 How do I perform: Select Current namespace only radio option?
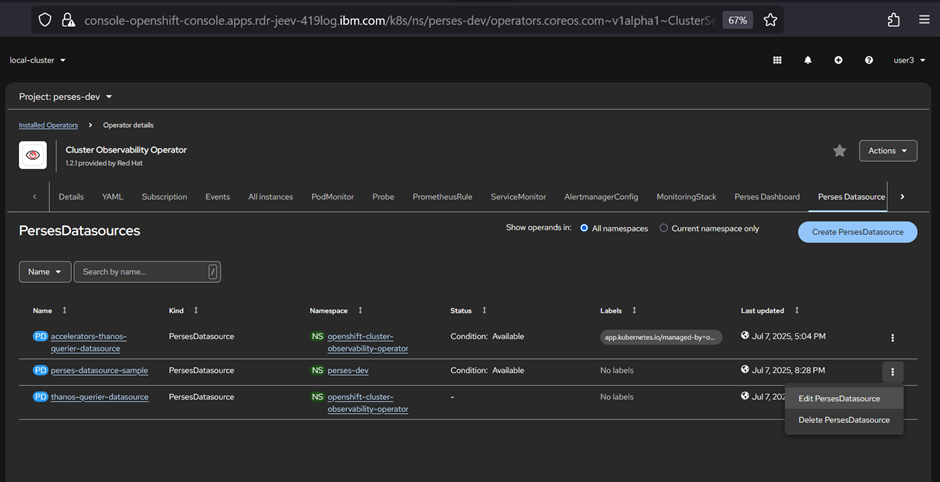[x=664, y=228]
